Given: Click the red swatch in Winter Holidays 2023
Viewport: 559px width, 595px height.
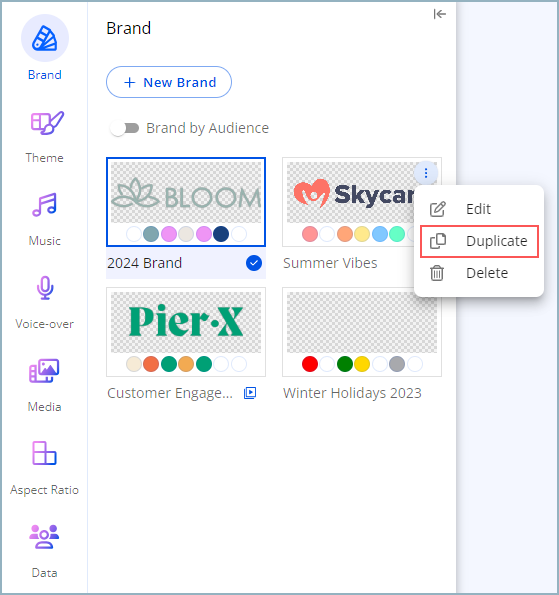Looking at the screenshot, I should [x=310, y=364].
